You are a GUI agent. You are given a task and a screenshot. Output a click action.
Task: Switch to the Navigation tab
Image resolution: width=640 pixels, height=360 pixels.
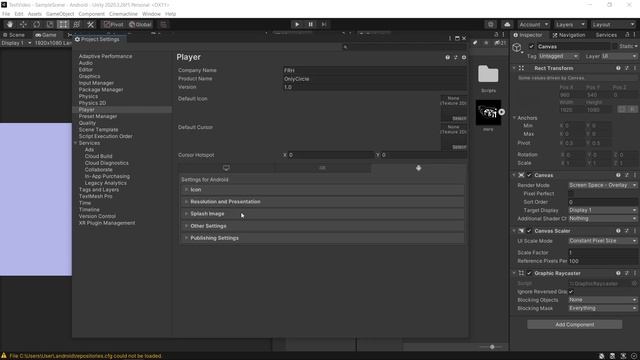click(x=569, y=35)
